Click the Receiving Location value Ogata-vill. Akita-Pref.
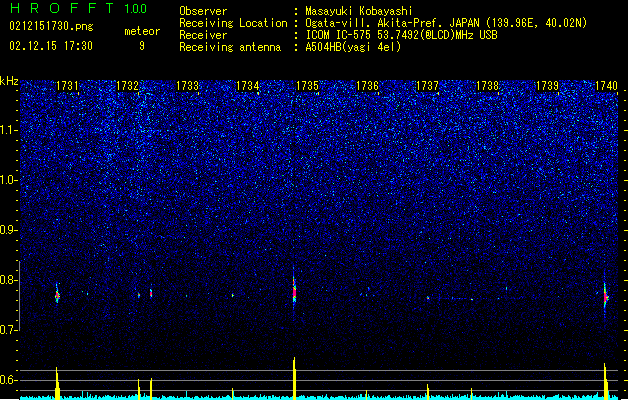Screen dimensions: 629x400 [372, 23]
